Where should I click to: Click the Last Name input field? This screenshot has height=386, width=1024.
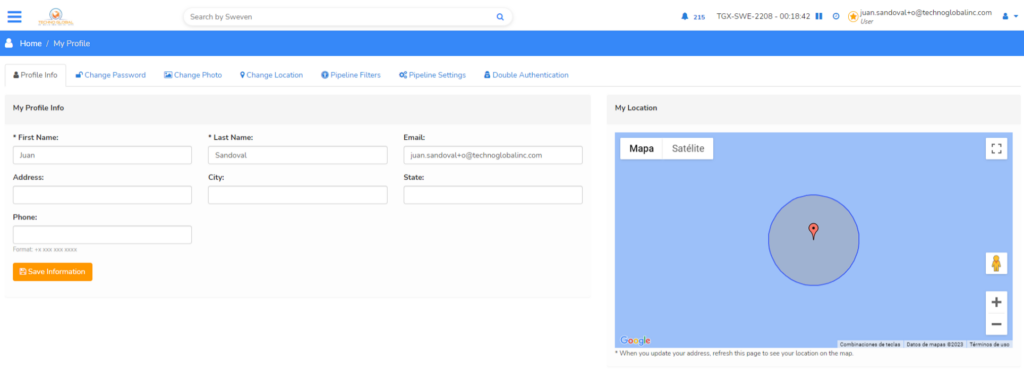pyautogui.click(x=298, y=155)
